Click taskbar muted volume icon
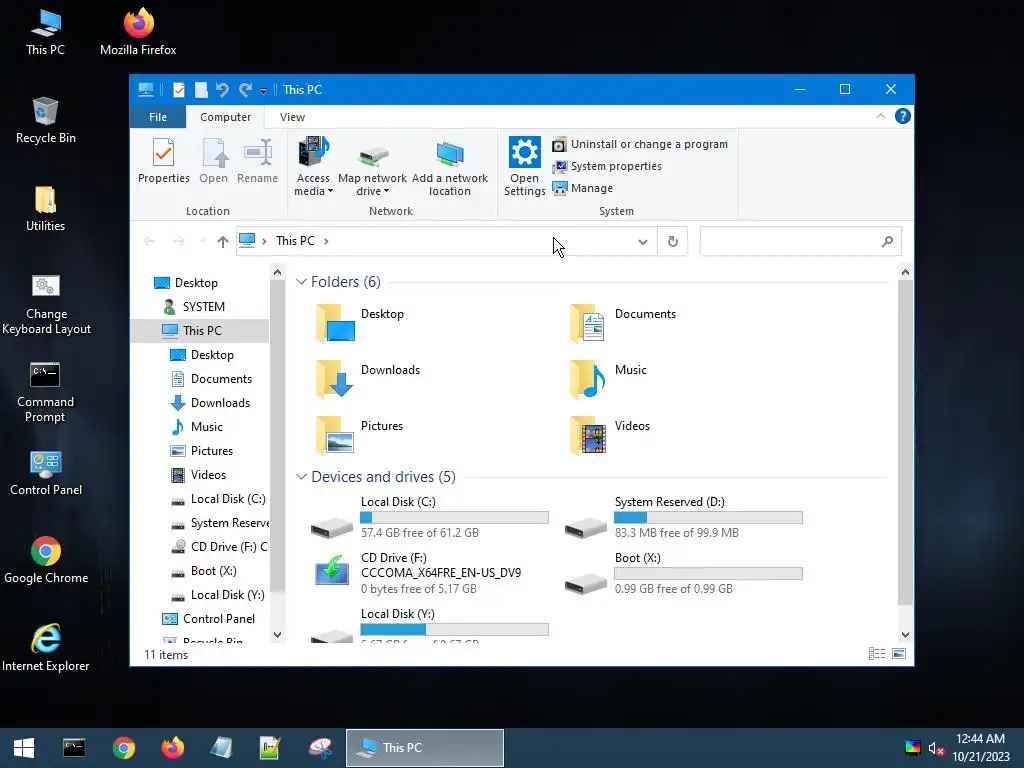The width and height of the screenshot is (1024, 768). click(936, 748)
